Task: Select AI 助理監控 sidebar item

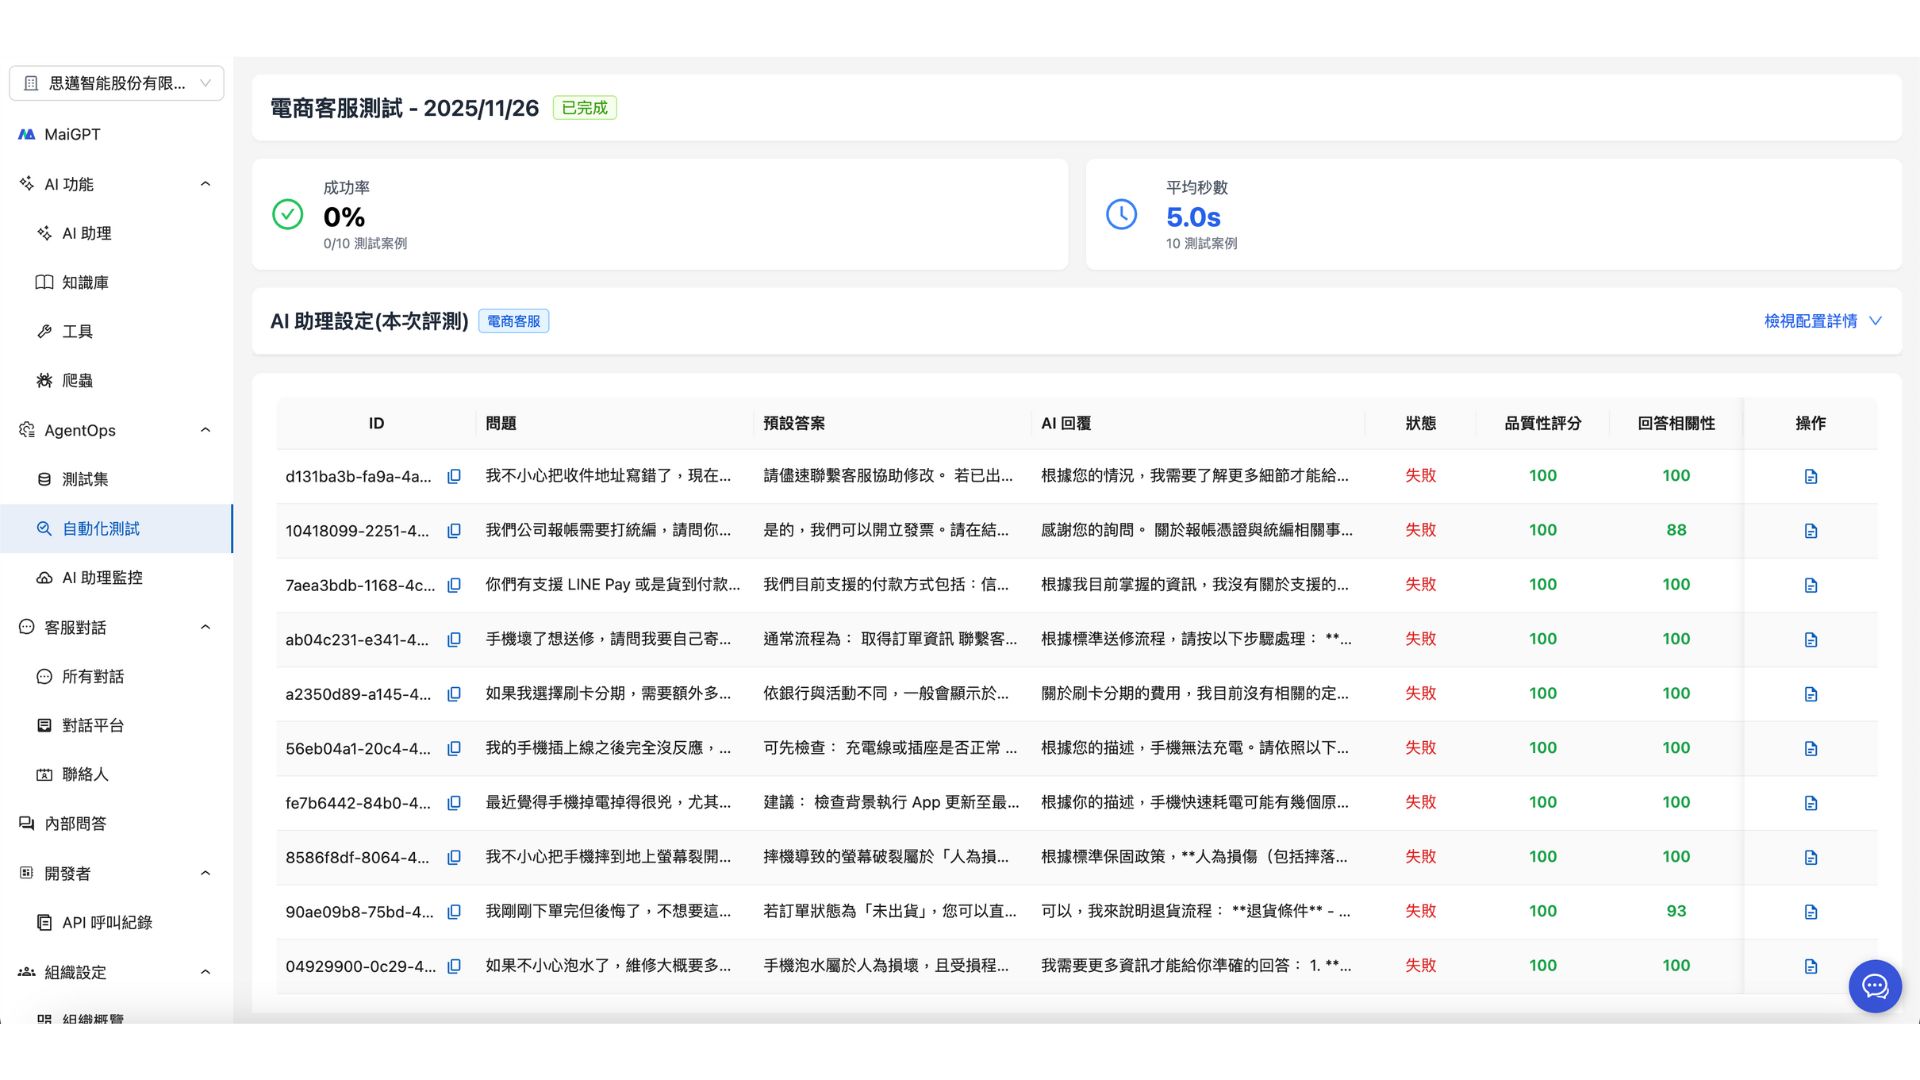Action: point(102,577)
